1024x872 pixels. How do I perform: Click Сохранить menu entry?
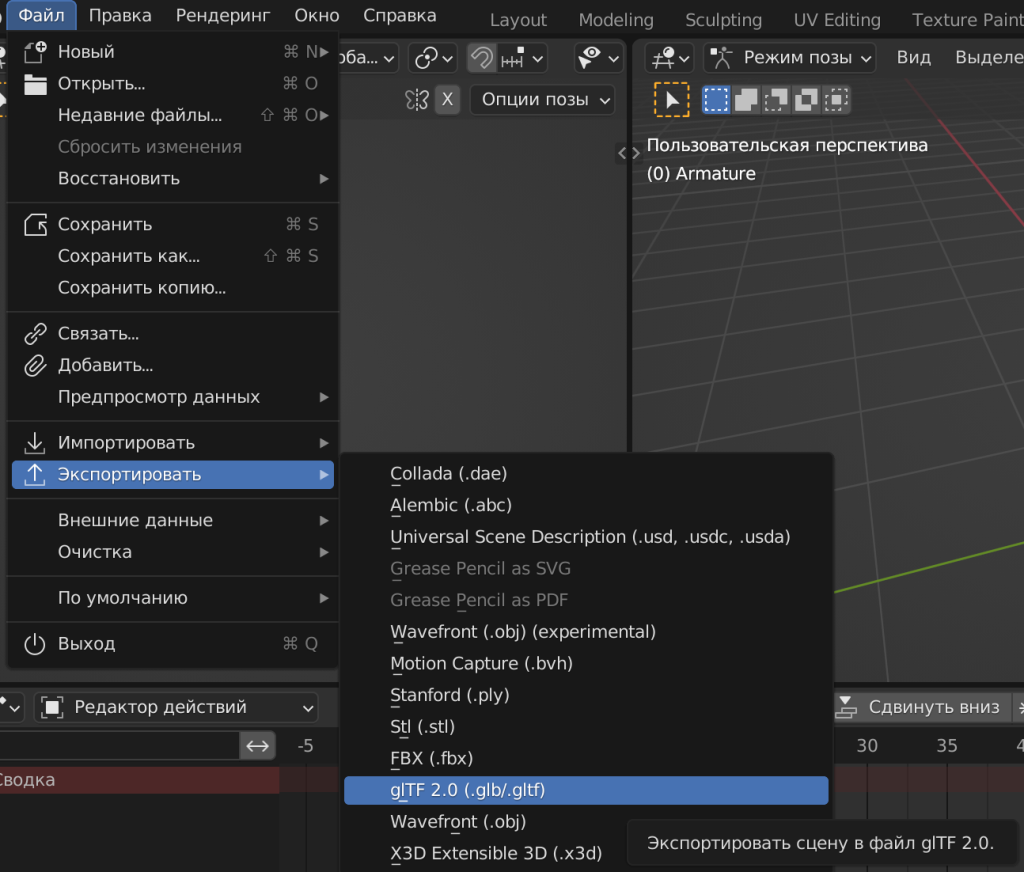pyautogui.click(x=173, y=224)
